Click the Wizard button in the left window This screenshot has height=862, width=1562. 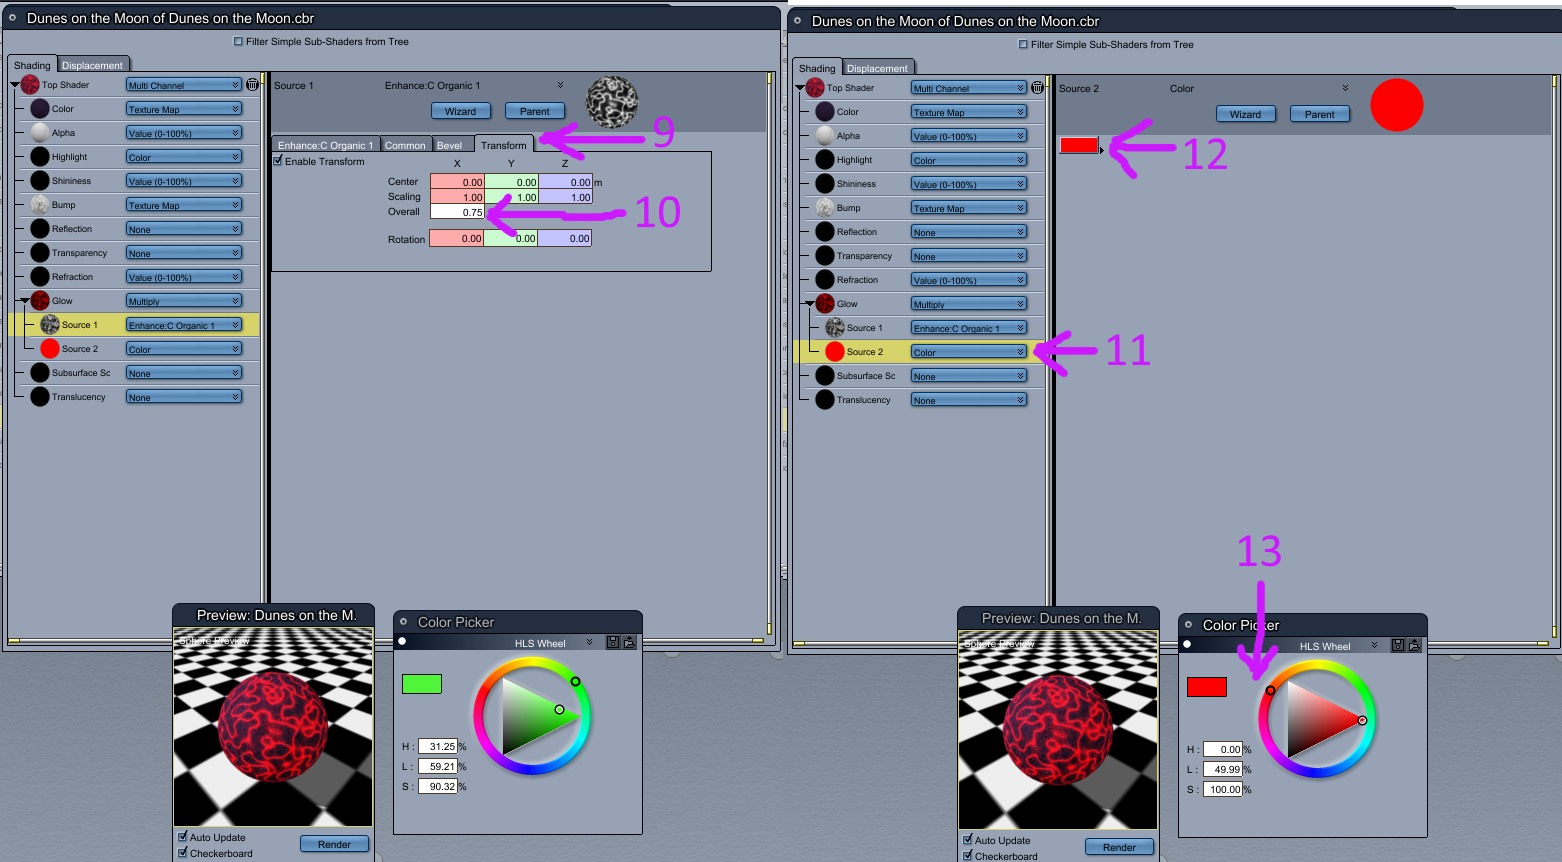[x=461, y=111]
